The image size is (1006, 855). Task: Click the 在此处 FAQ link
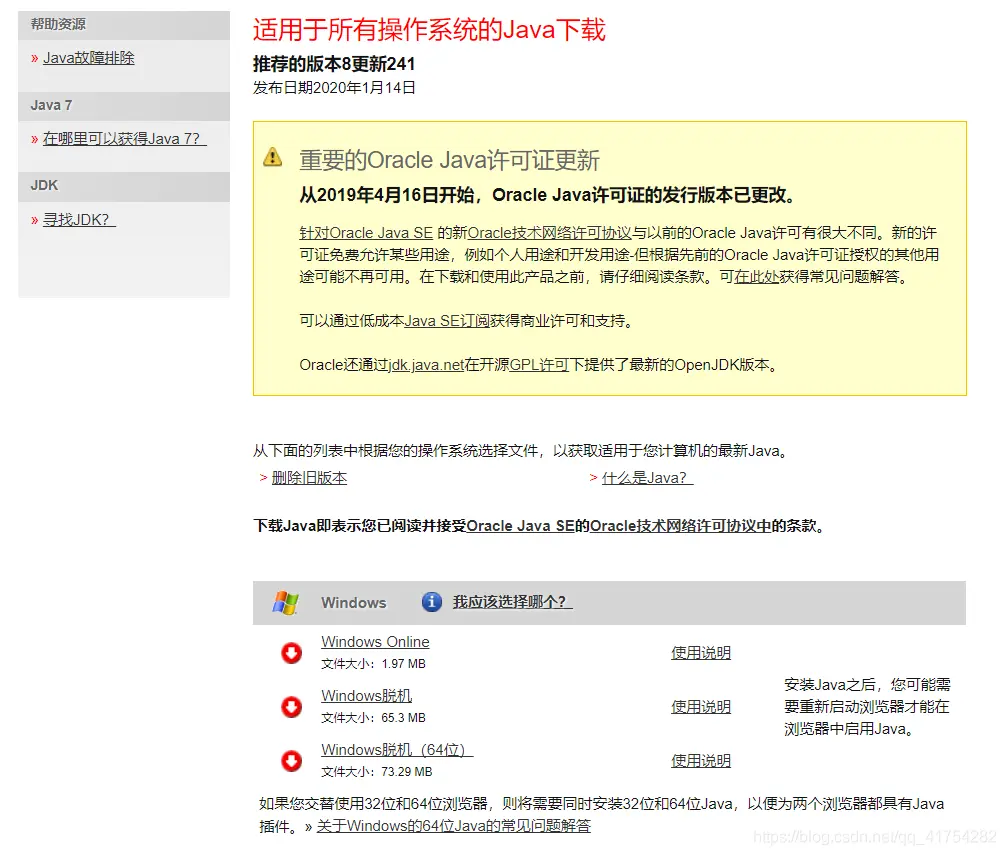(x=756, y=276)
